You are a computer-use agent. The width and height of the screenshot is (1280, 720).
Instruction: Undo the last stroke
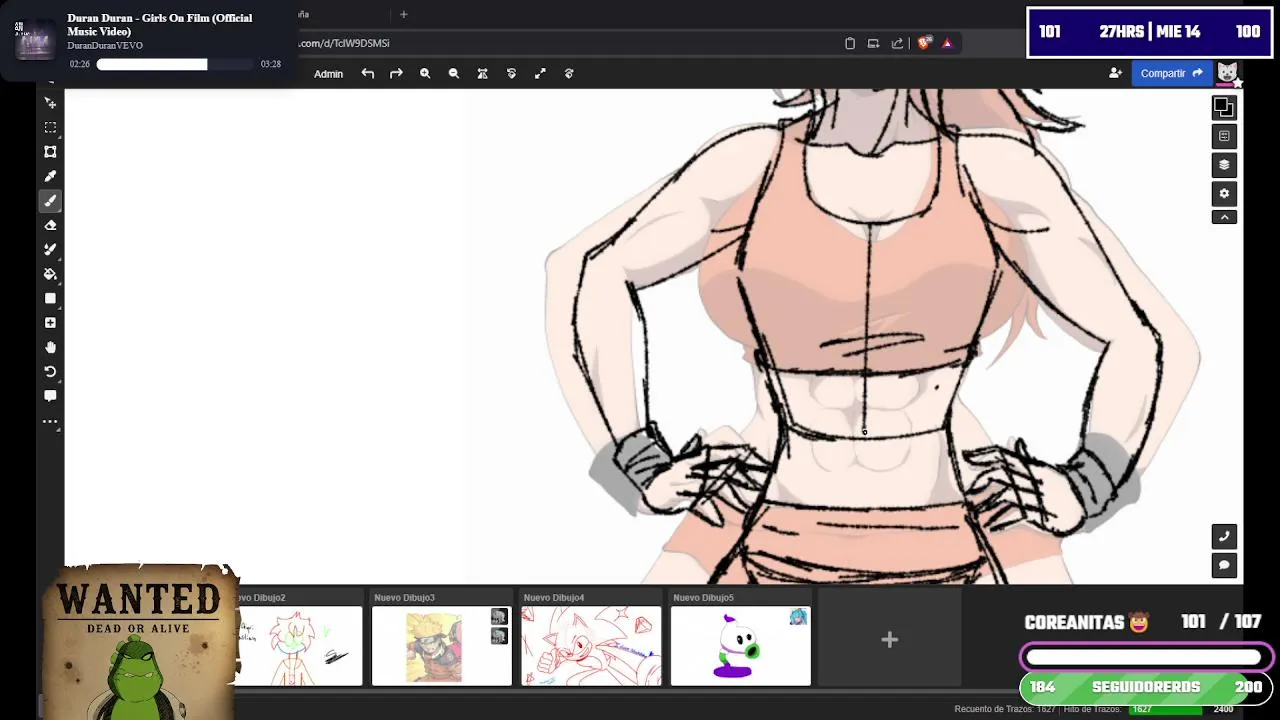[x=368, y=73]
